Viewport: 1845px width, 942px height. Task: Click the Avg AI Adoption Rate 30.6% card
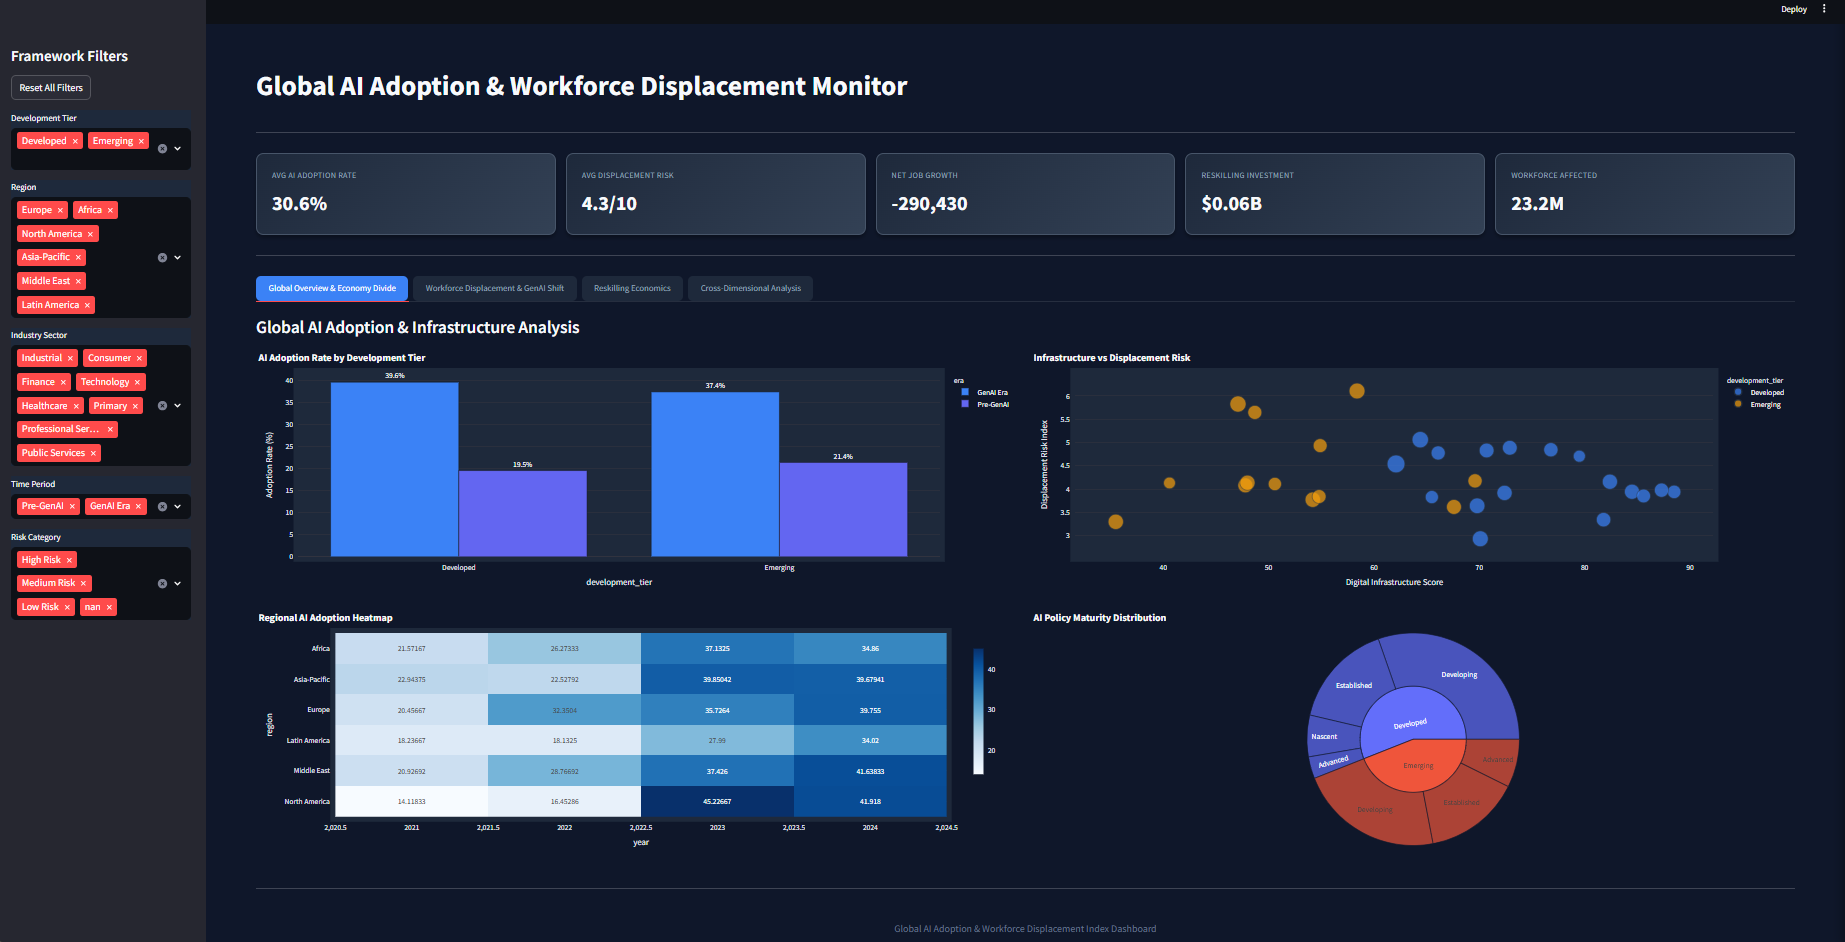tap(406, 194)
